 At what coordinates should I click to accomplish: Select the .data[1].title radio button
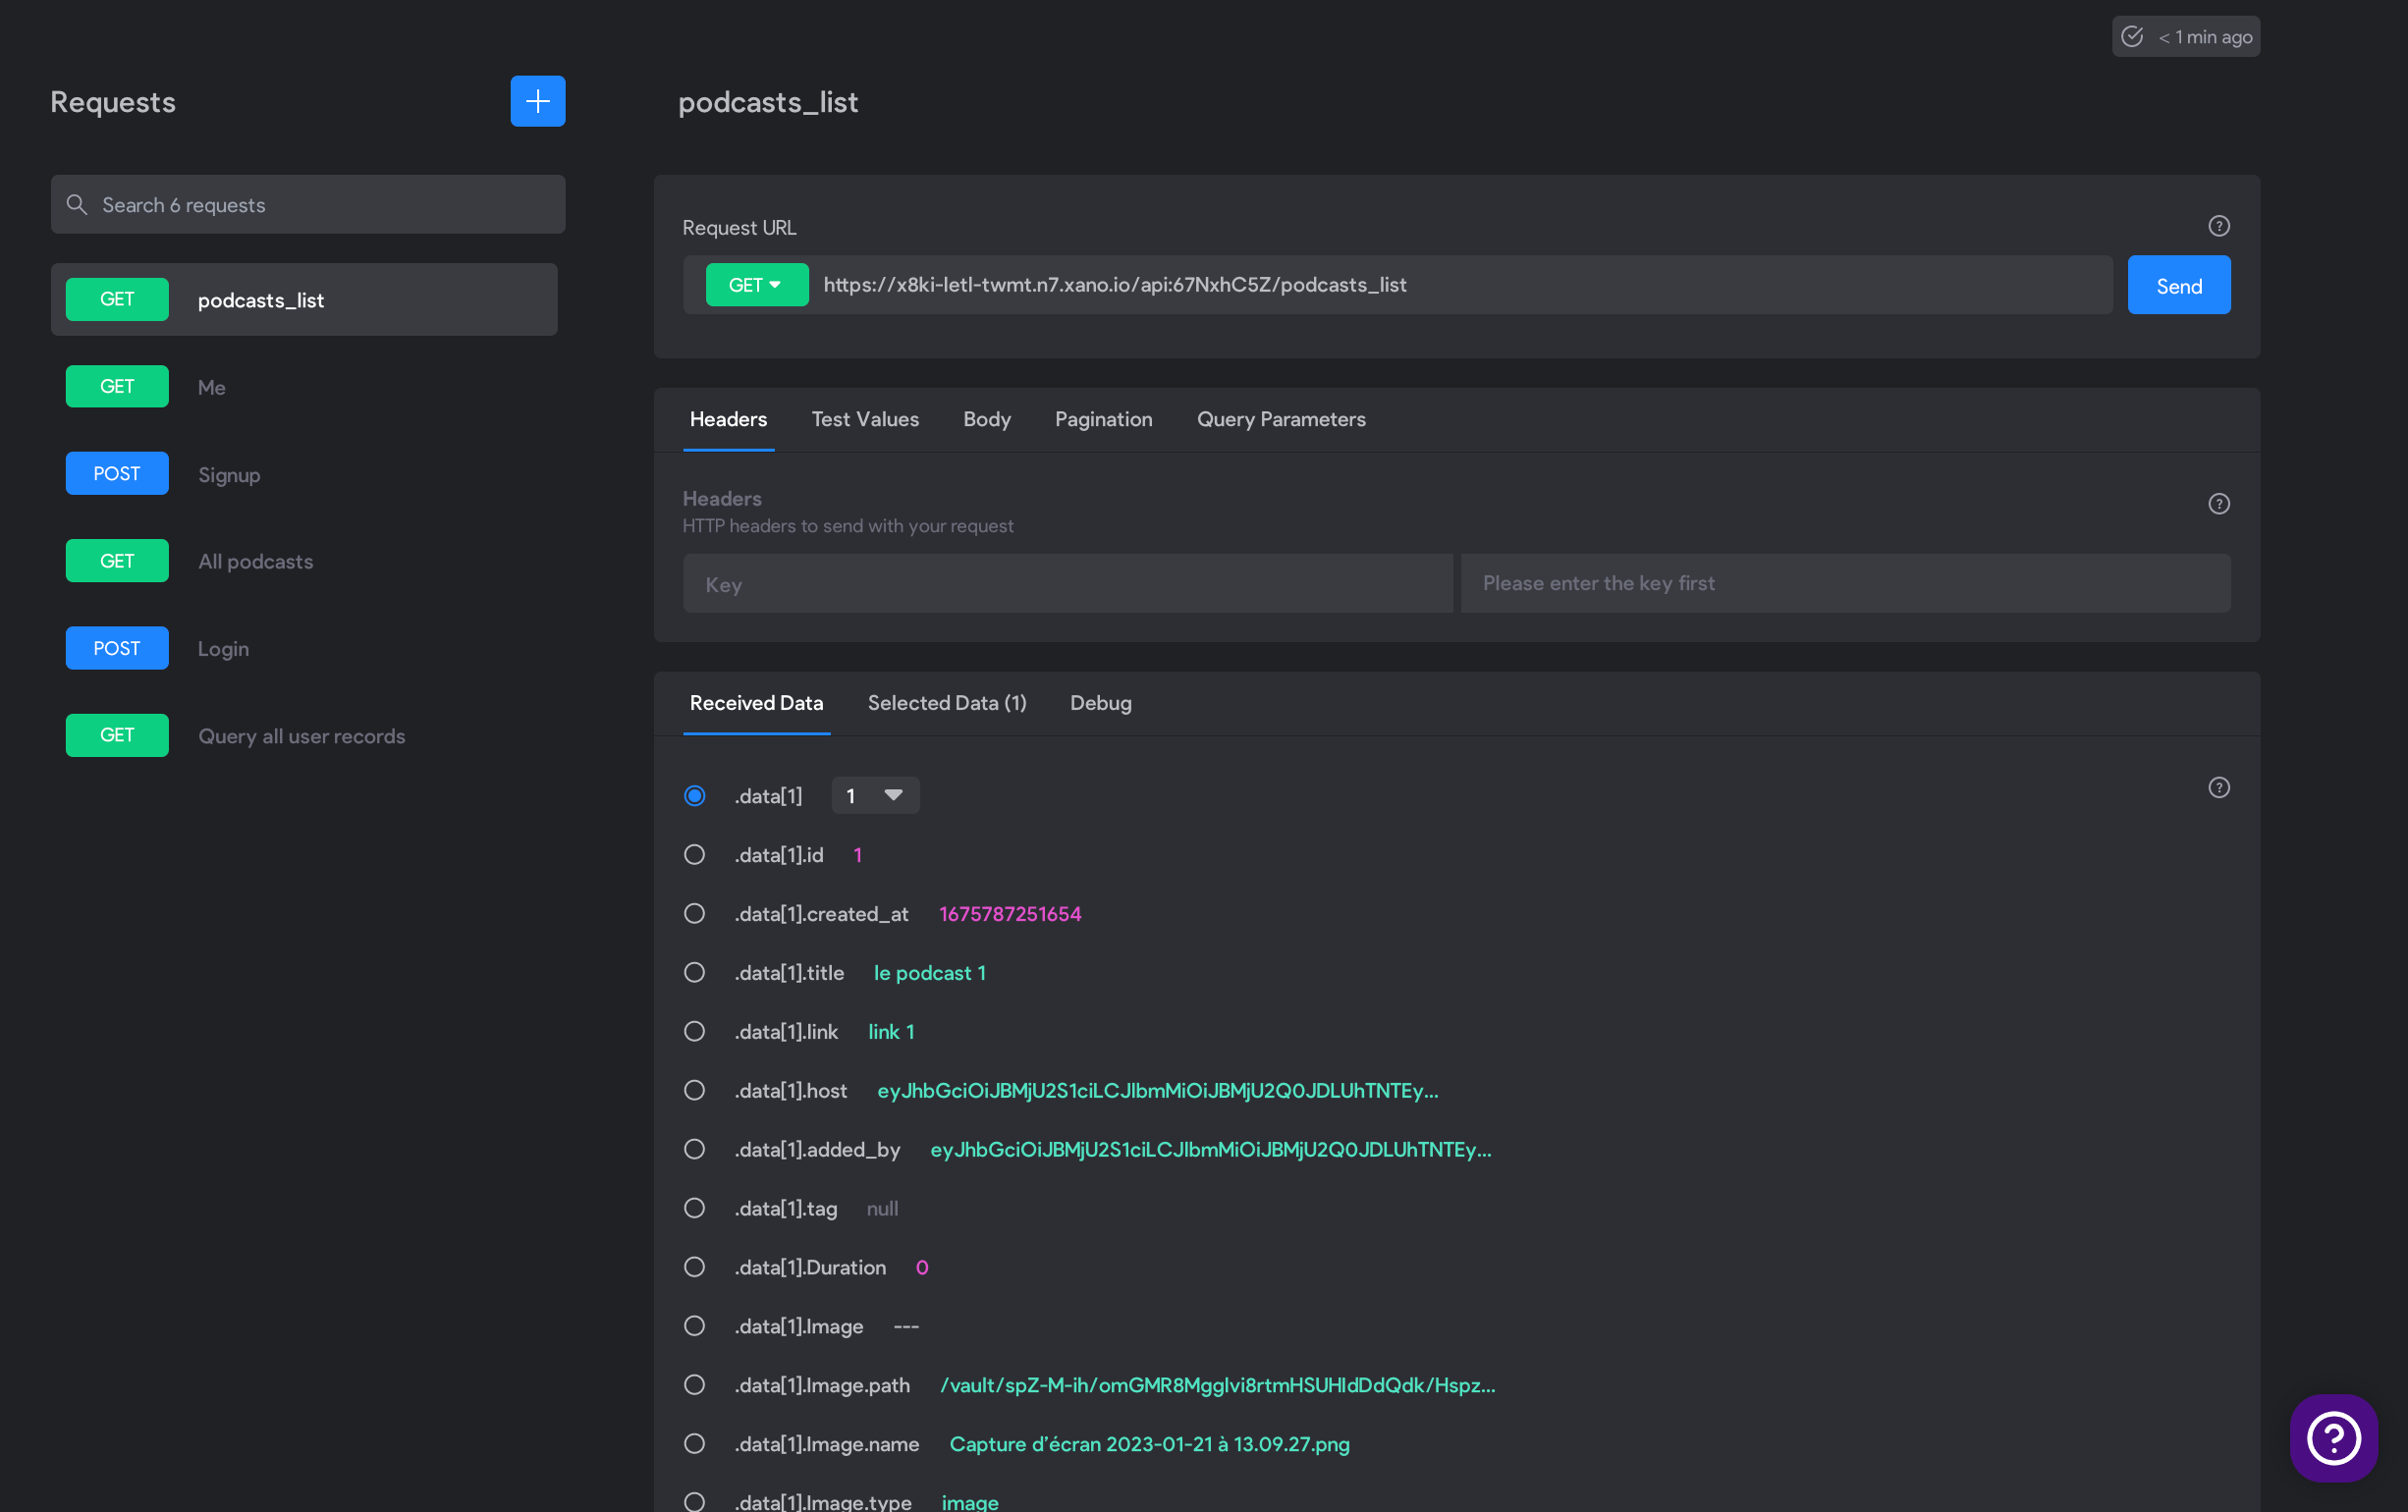pos(694,973)
